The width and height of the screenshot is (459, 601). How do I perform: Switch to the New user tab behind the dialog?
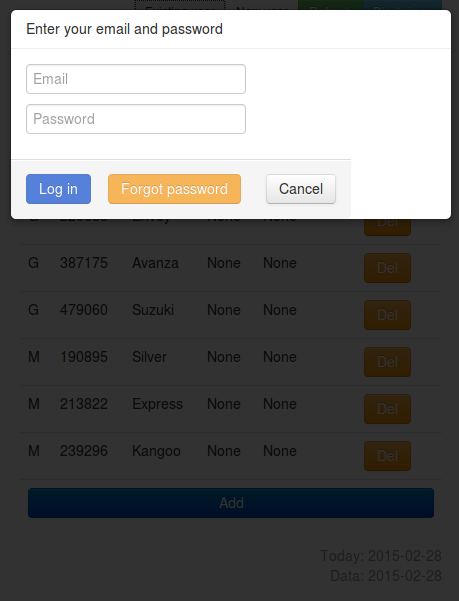pos(262,5)
